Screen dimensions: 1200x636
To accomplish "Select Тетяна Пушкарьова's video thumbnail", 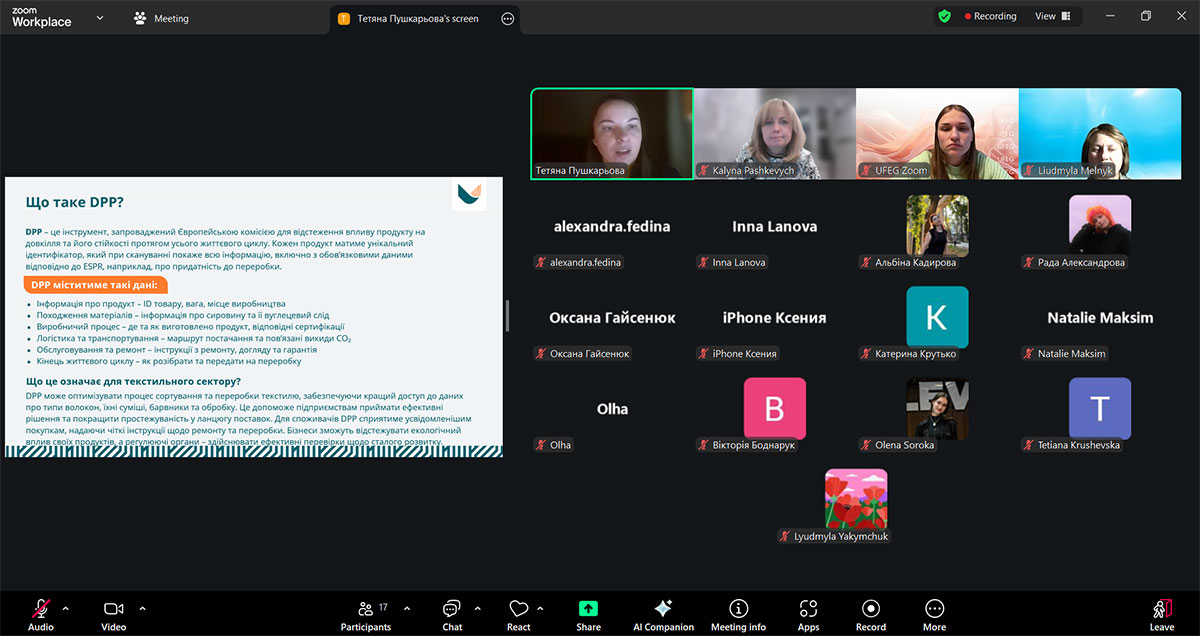I will tap(612, 134).
